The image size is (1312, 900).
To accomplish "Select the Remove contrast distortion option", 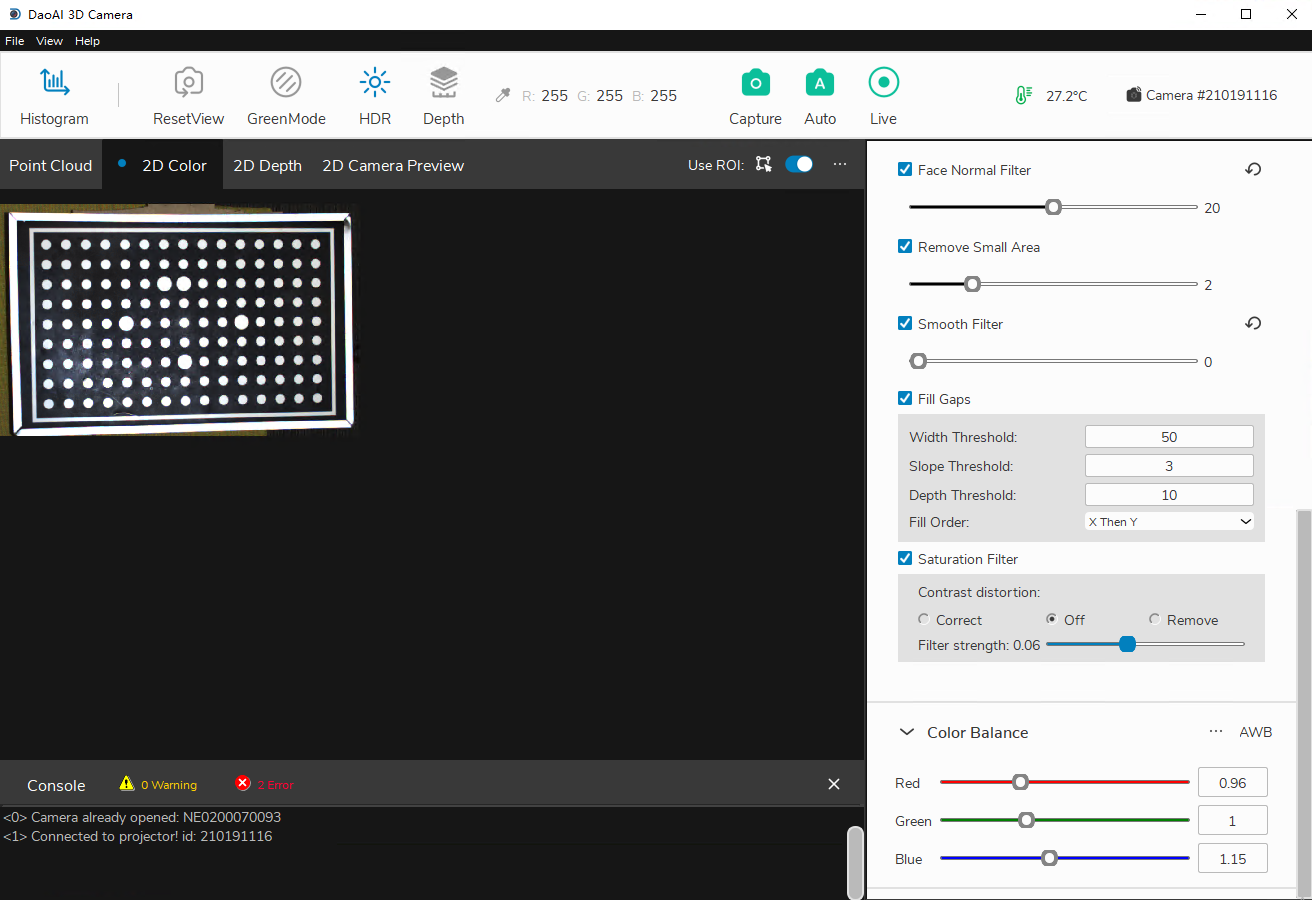I will pos(1155,620).
